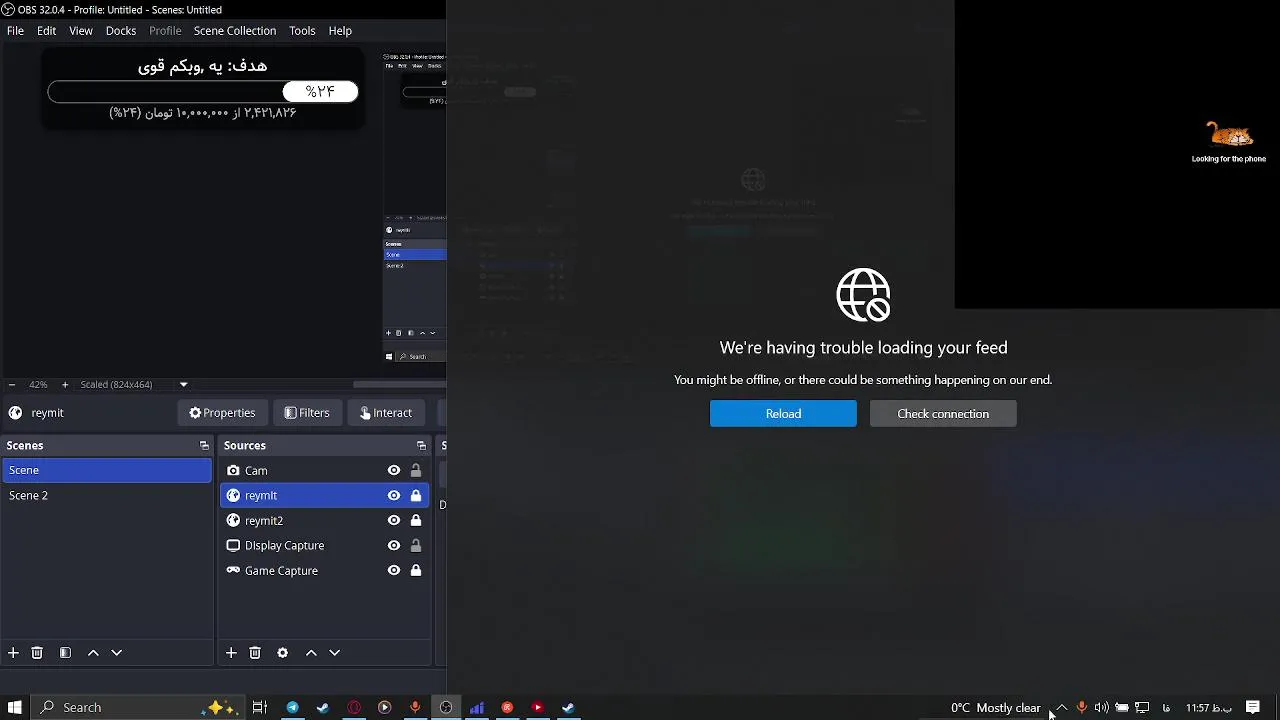The width and height of the screenshot is (1280, 720).
Task: Open the Docks menu
Action: (x=121, y=31)
